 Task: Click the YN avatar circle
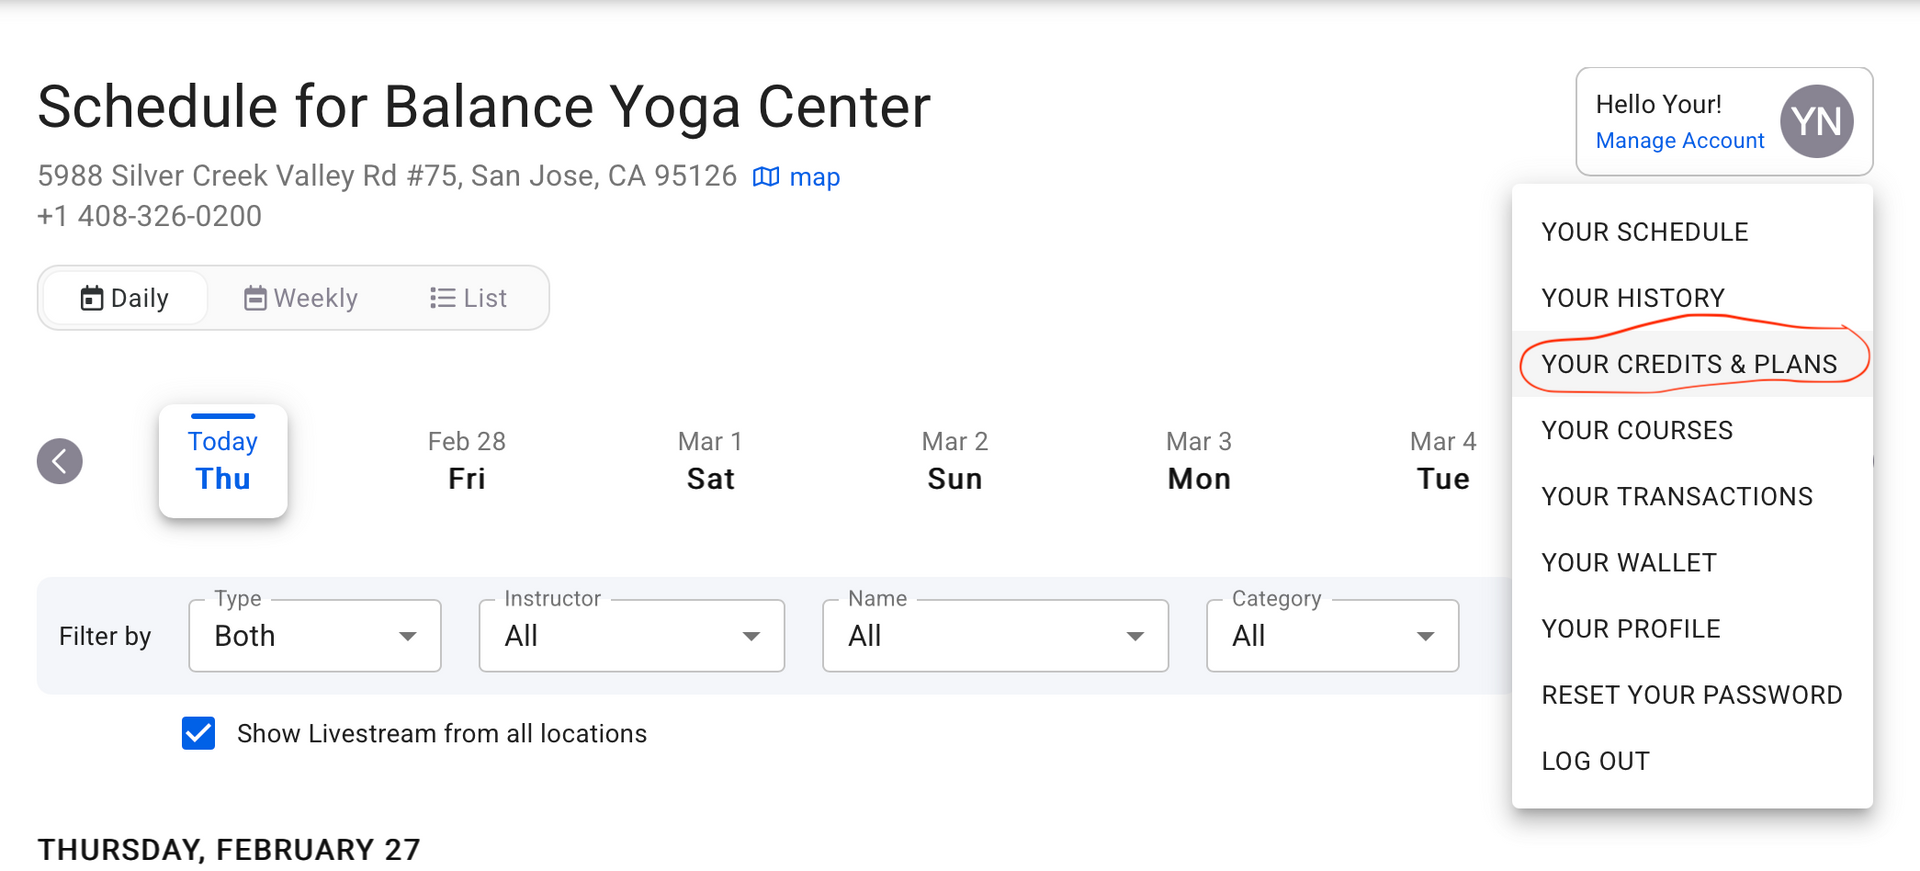[x=1816, y=122]
